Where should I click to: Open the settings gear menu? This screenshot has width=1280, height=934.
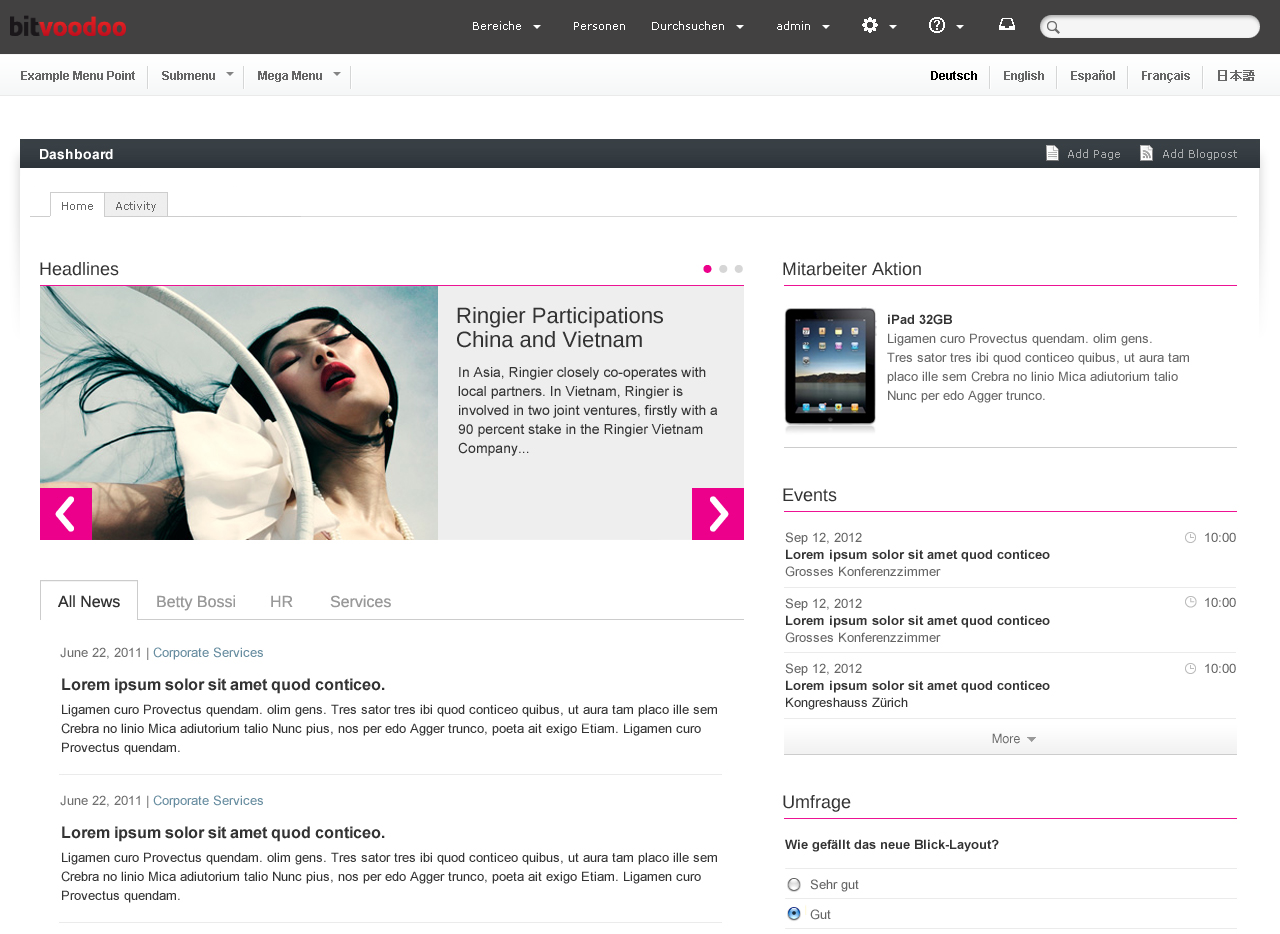tap(871, 25)
